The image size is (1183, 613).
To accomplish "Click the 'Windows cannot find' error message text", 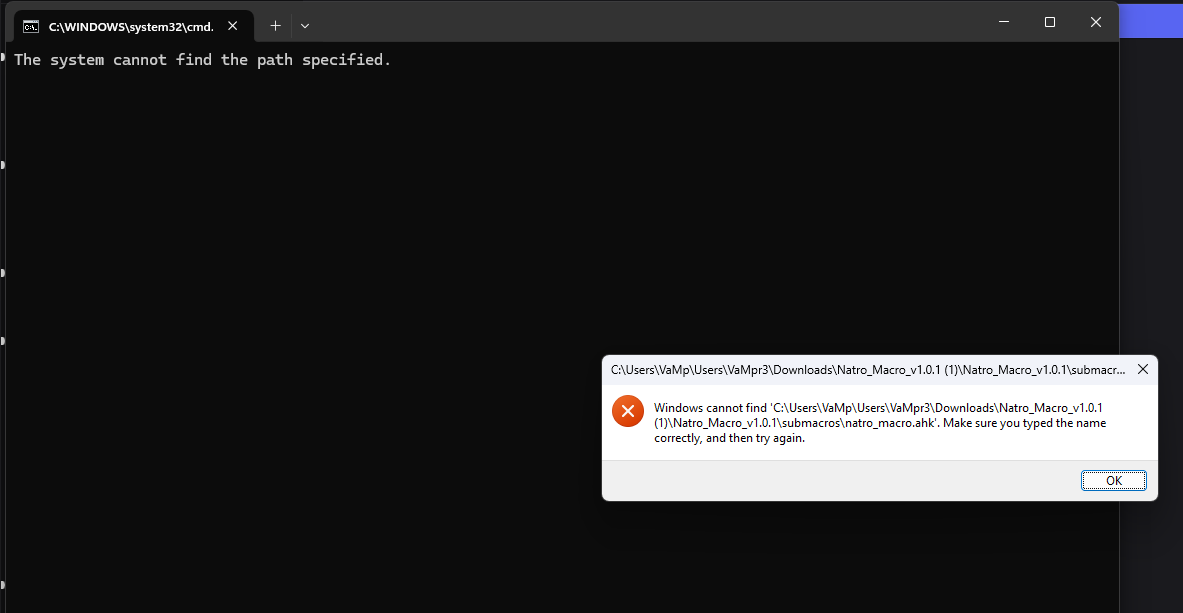I will coord(880,422).
